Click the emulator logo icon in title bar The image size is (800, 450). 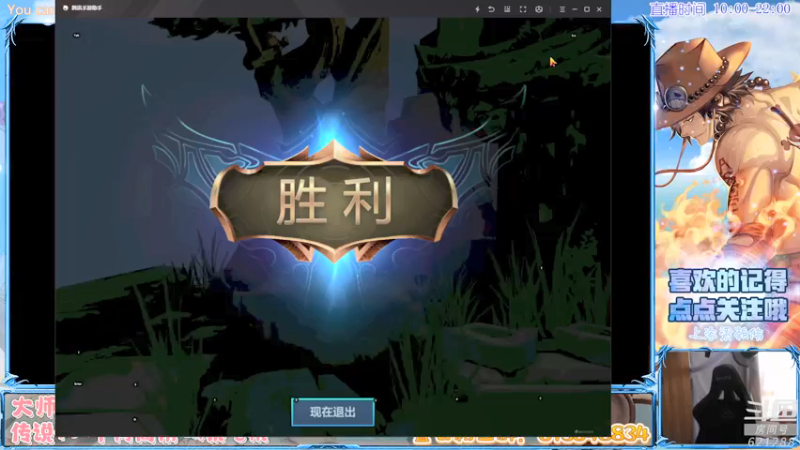65,8
